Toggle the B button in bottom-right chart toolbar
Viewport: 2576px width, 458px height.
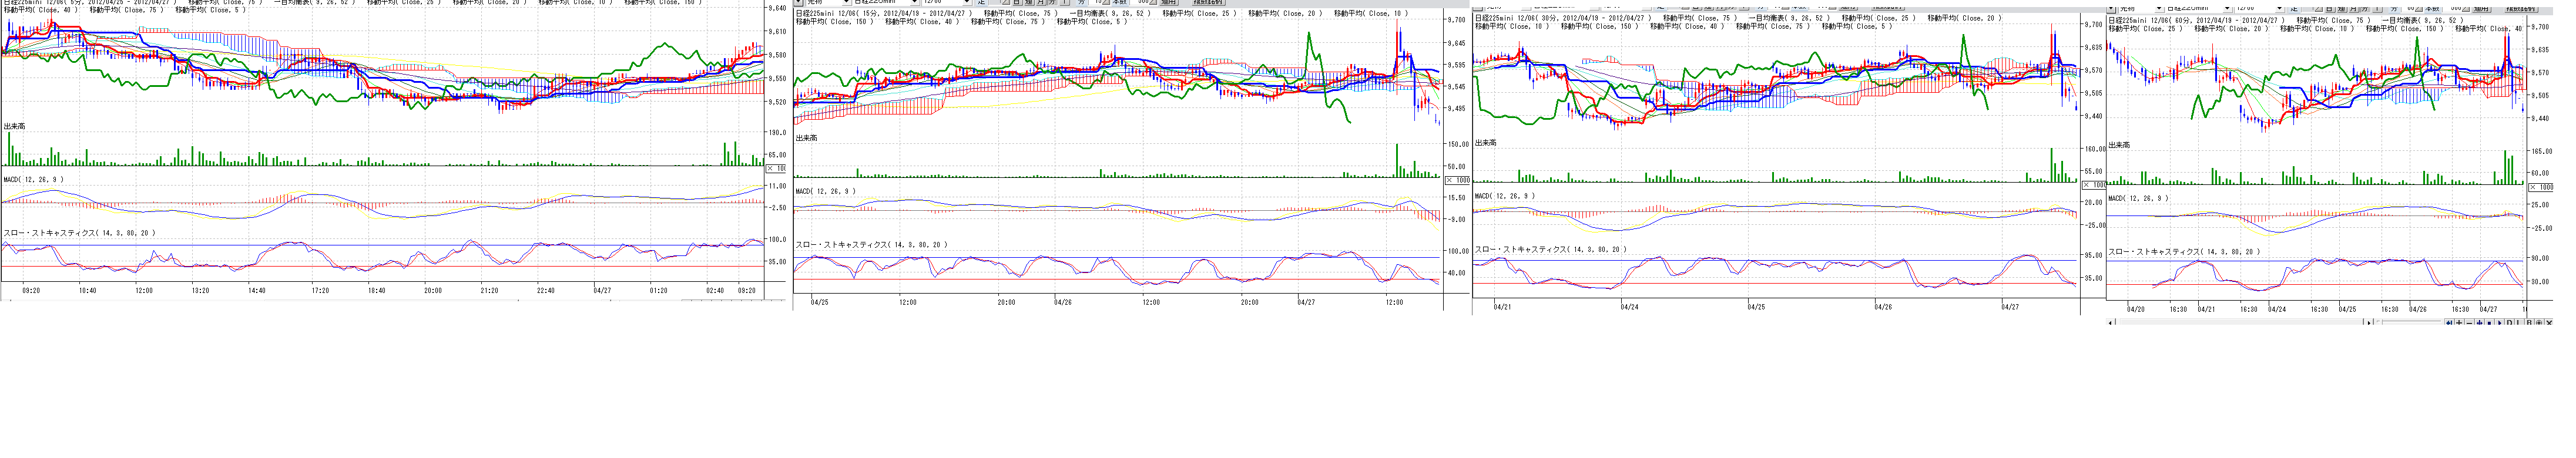2529,323
